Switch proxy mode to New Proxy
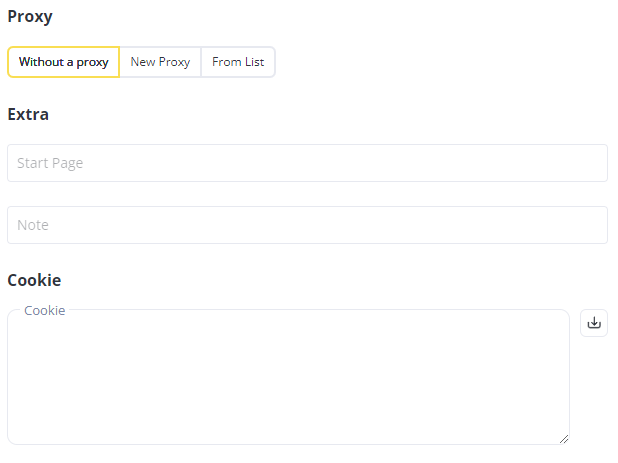The height and width of the screenshot is (463, 618). click(x=160, y=62)
